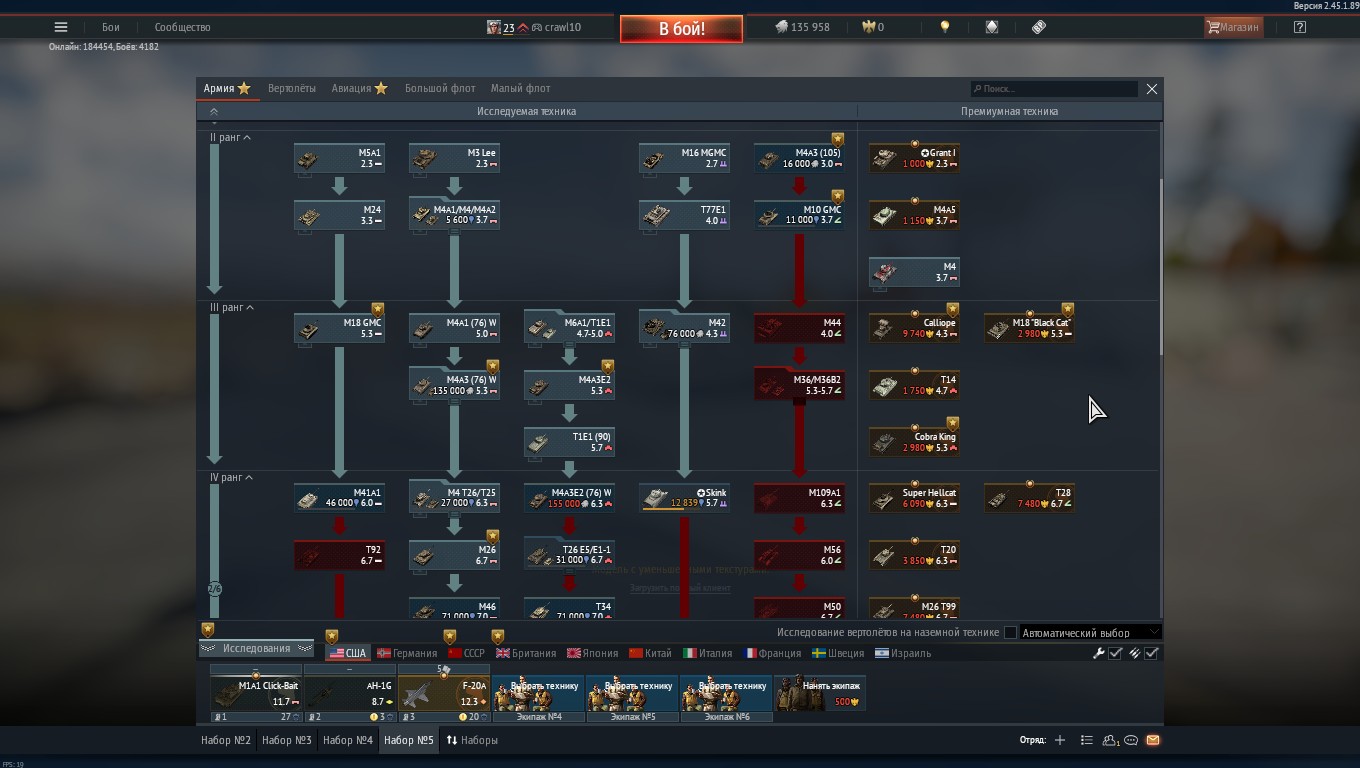Select the premium M4A5 card
Image resolution: width=1360 pixels, height=768 pixels.
(x=914, y=215)
